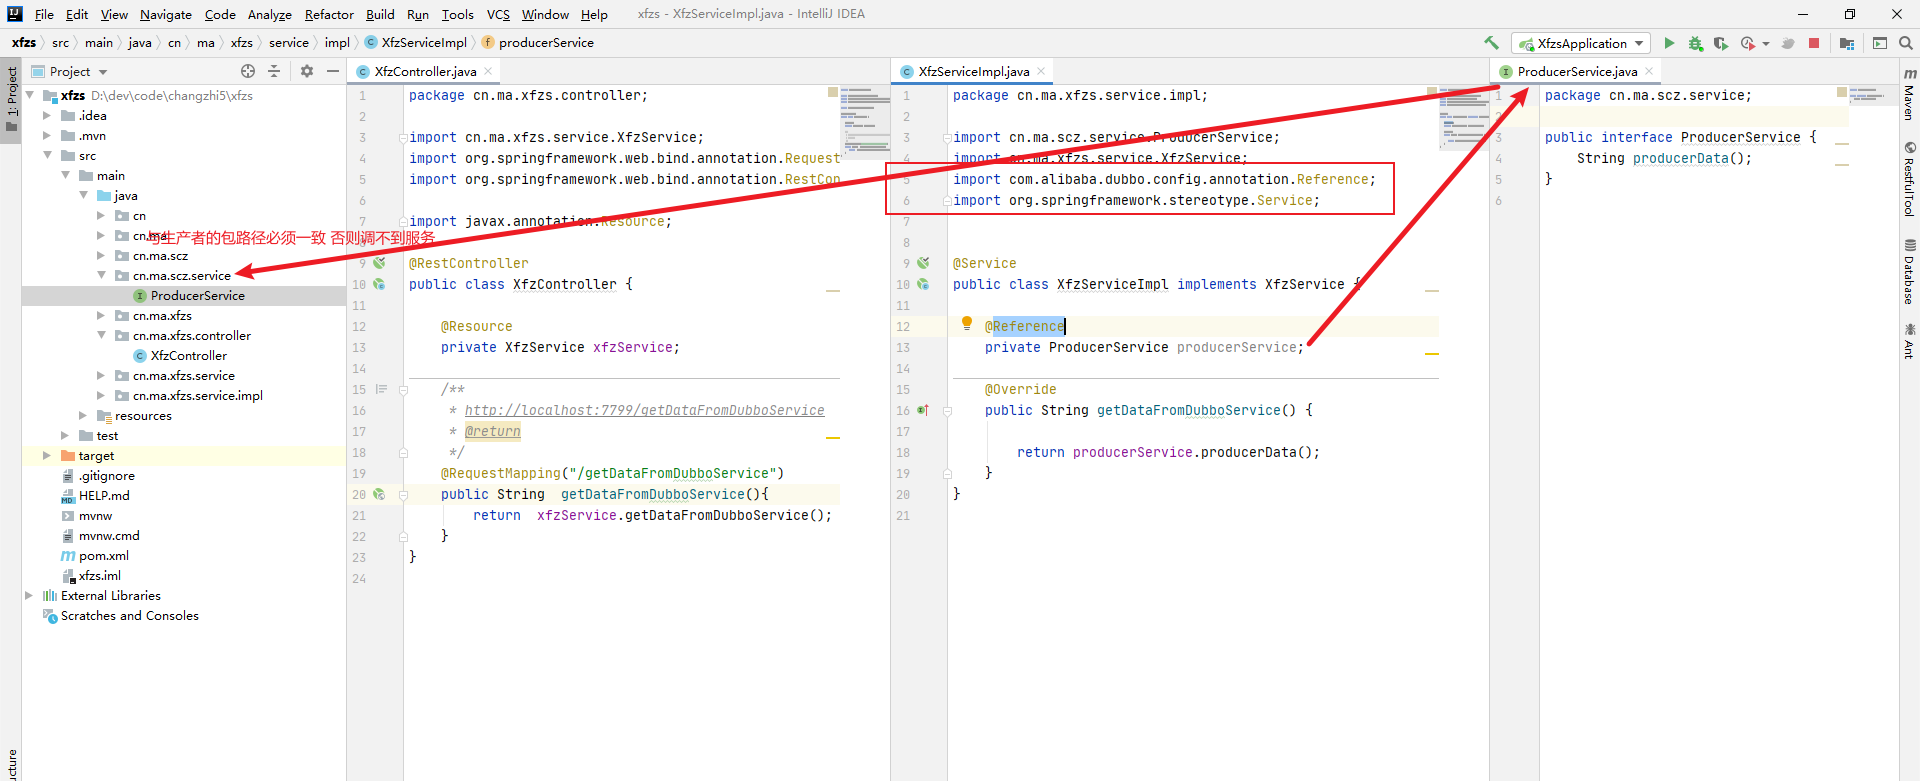Image resolution: width=1920 pixels, height=781 pixels.
Task: Open the File menu
Action: (x=44, y=14)
